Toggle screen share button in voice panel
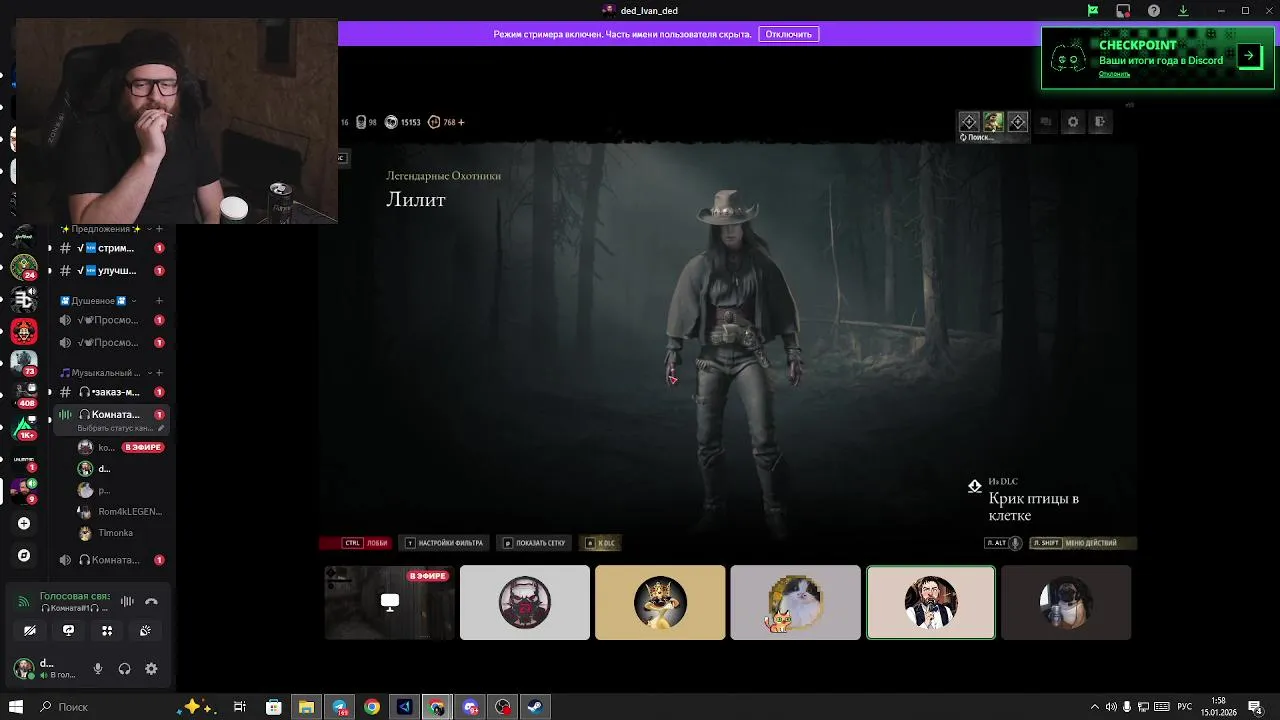Viewport: 1280px width, 720px height. coord(68,630)
